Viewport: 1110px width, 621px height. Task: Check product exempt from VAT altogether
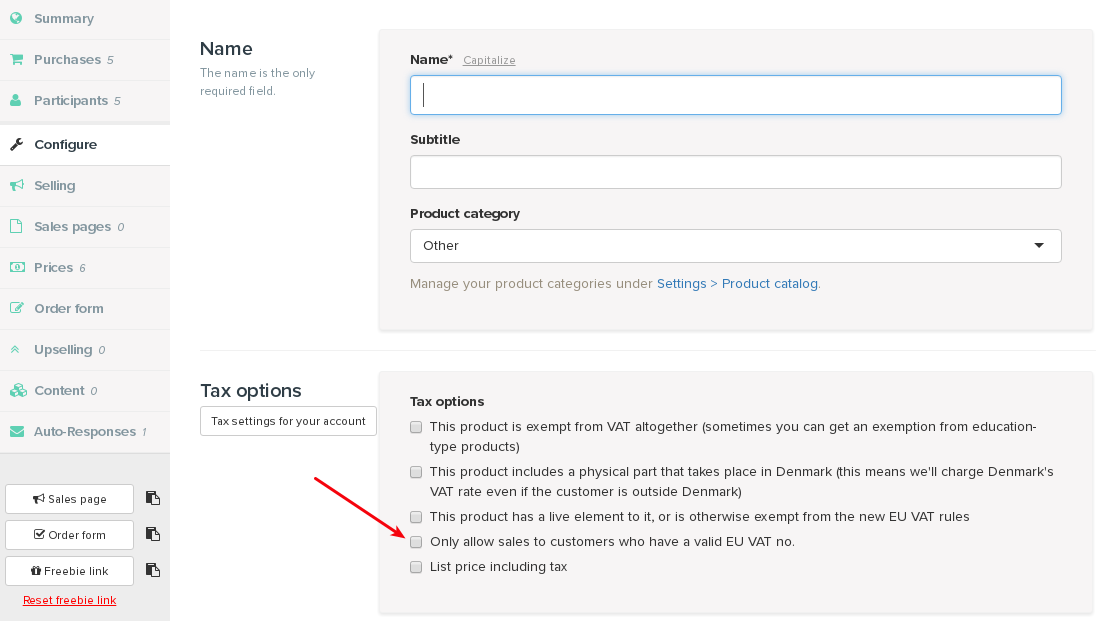tap(416, 427)
